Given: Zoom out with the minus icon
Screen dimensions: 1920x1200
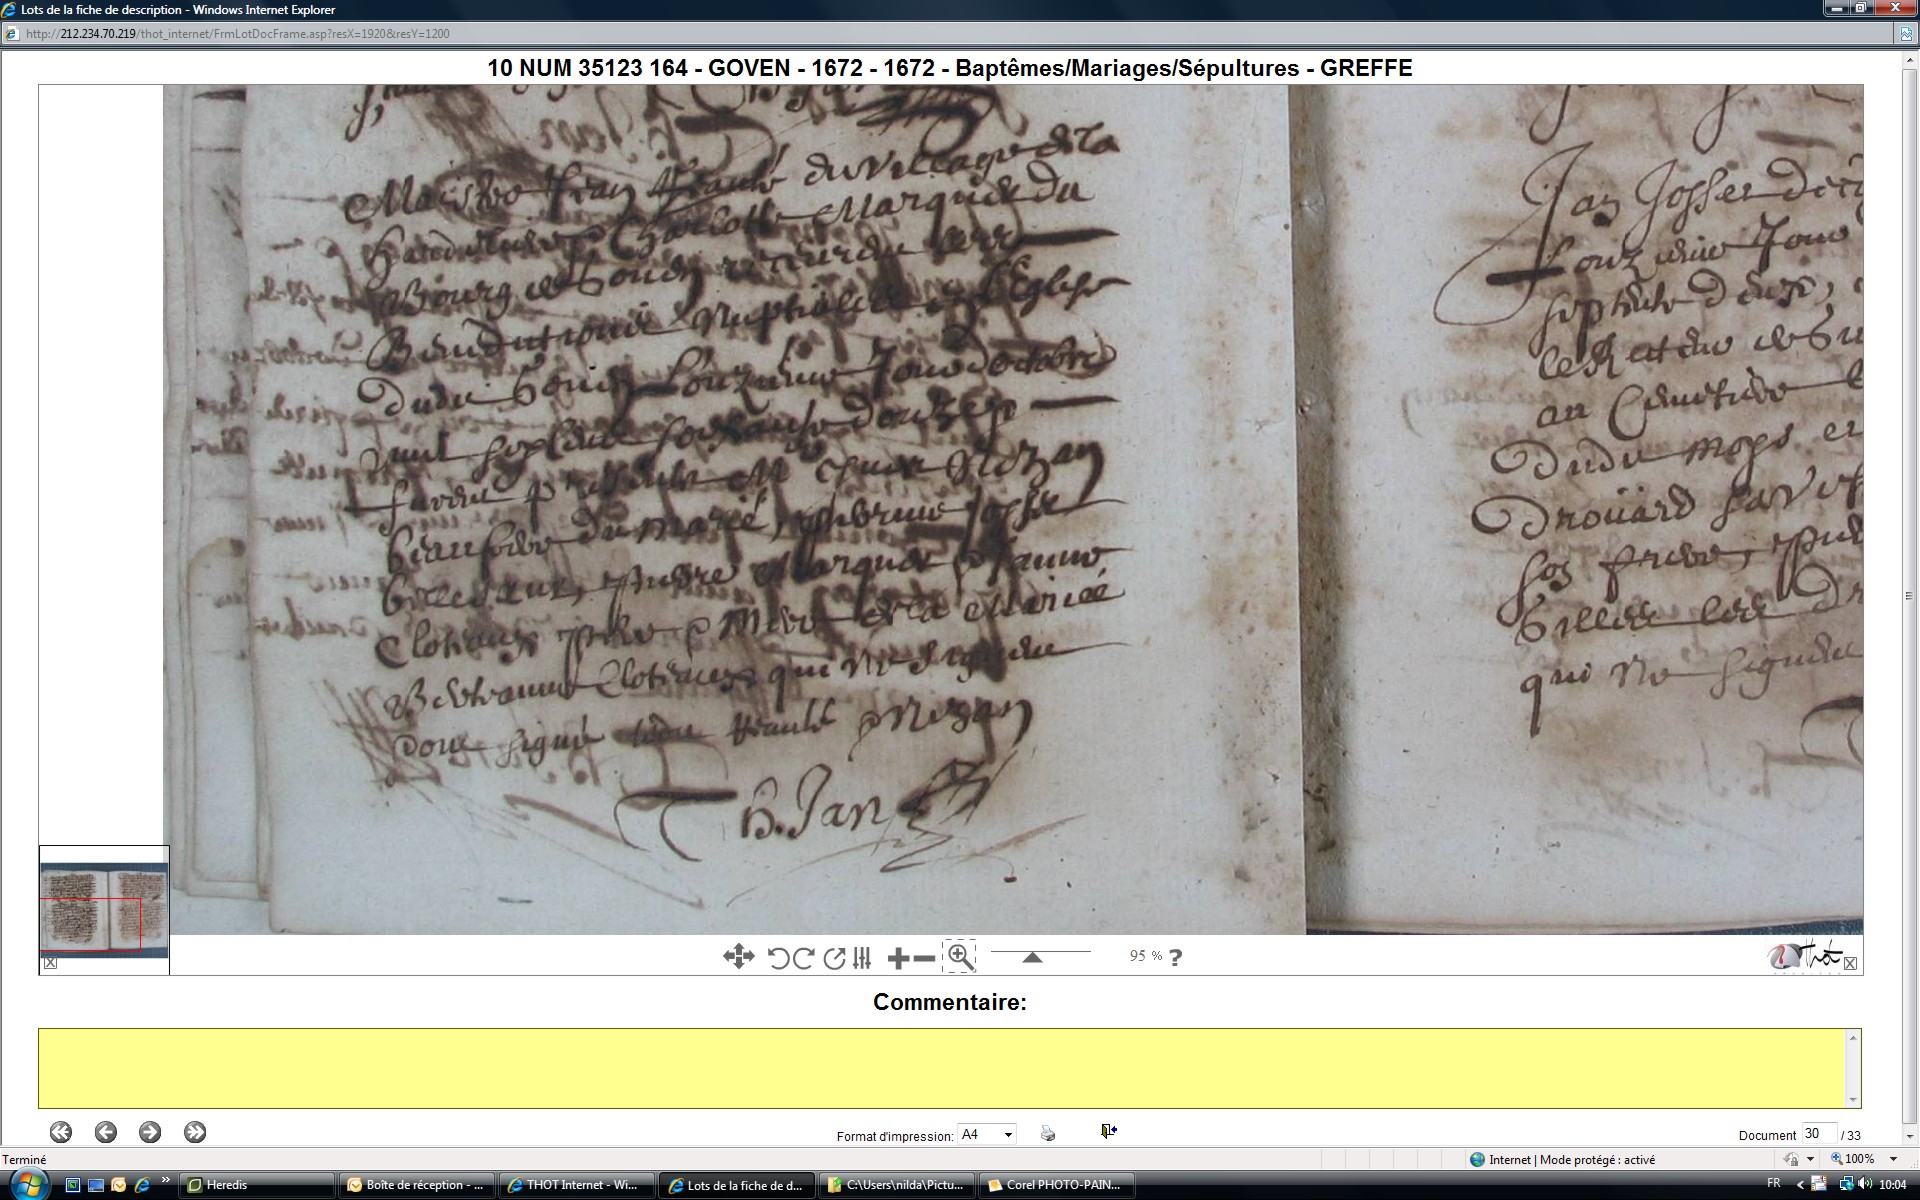Looking at the screenshot, I should tap(925, 958).
